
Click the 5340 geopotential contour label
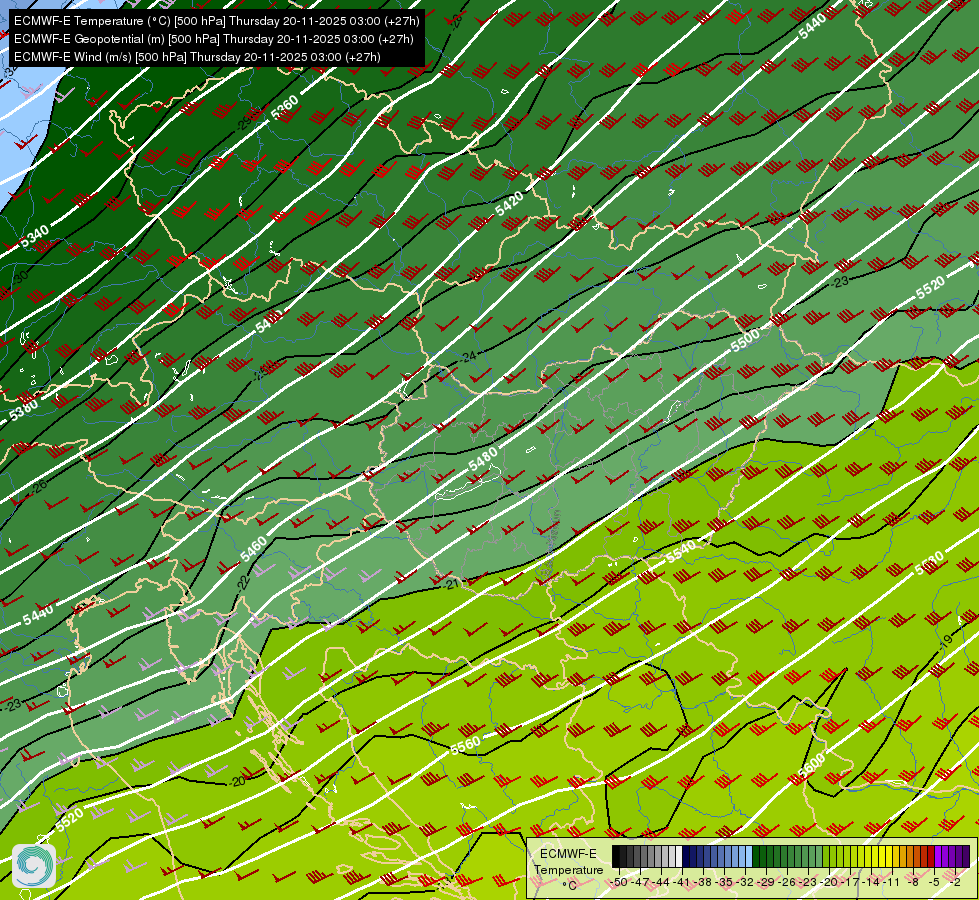[x=35, y=236]
